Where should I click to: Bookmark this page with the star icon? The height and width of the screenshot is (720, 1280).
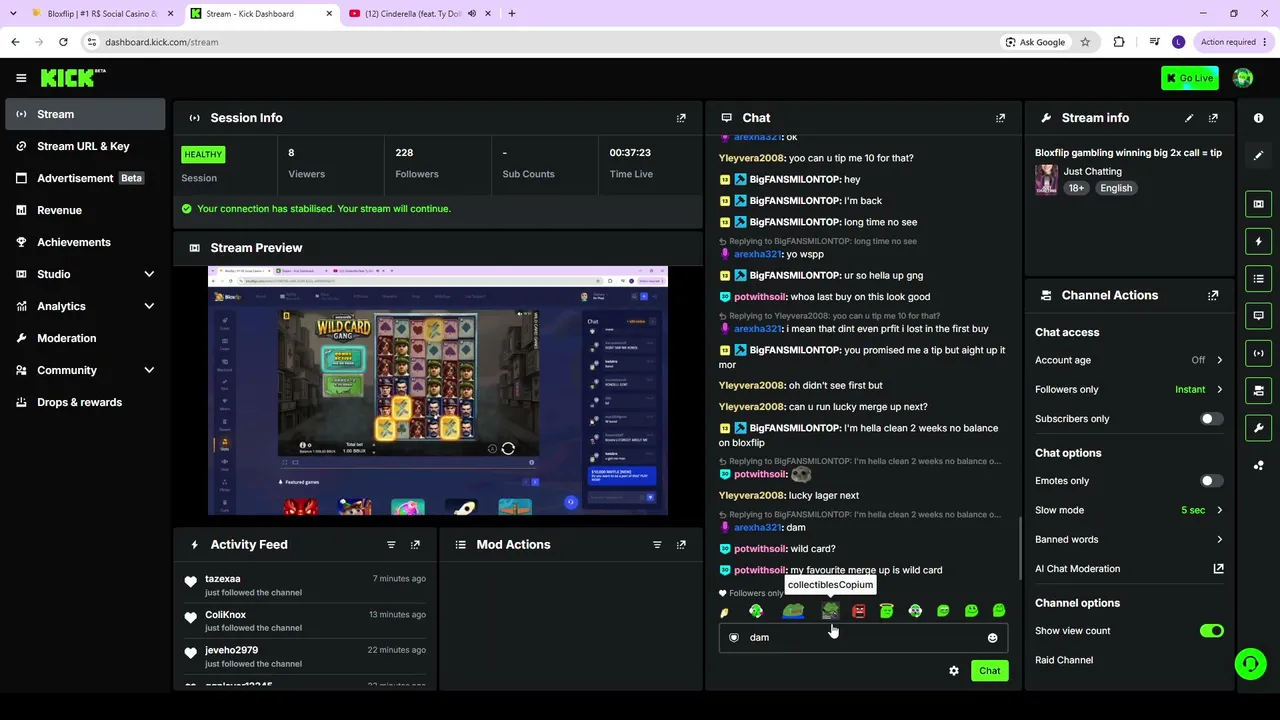pos(1085,42)
